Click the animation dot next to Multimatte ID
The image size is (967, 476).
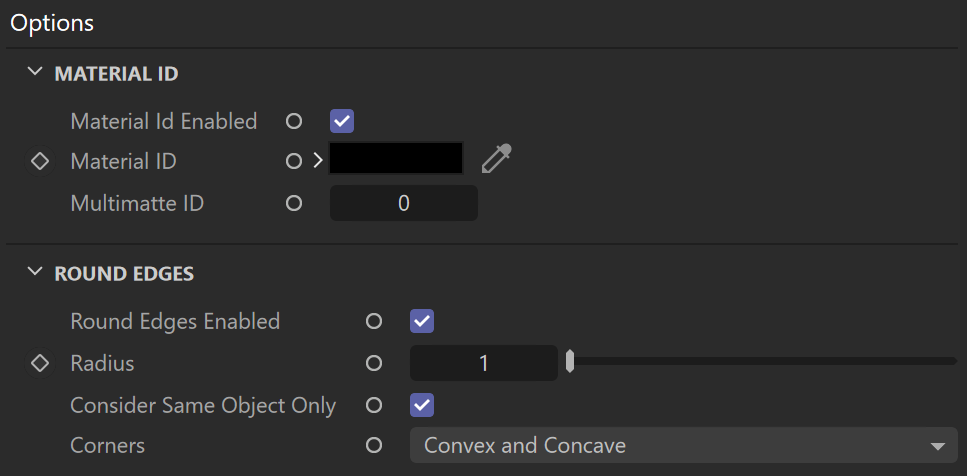pyautogui.click(x=294, y=203)
